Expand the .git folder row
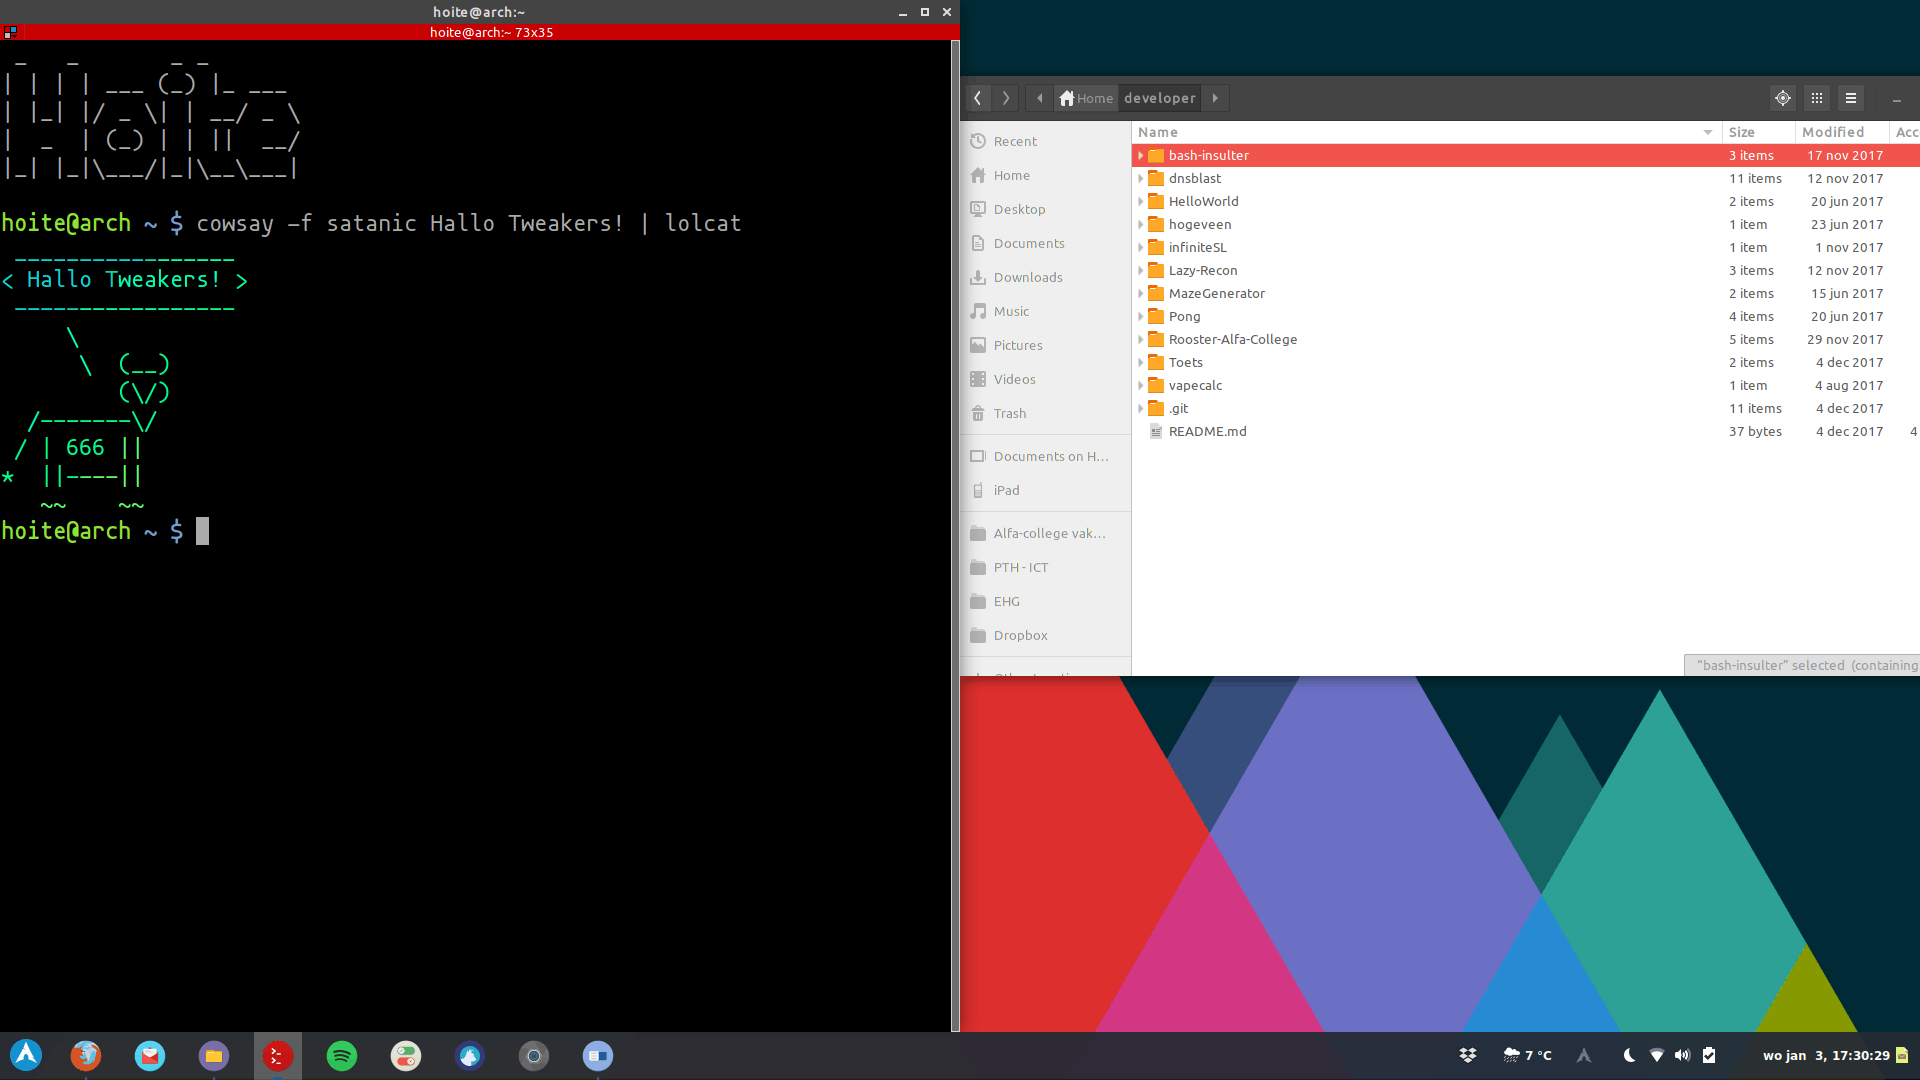Viewport: 1920px width, 1080px height. point(1140,409)
